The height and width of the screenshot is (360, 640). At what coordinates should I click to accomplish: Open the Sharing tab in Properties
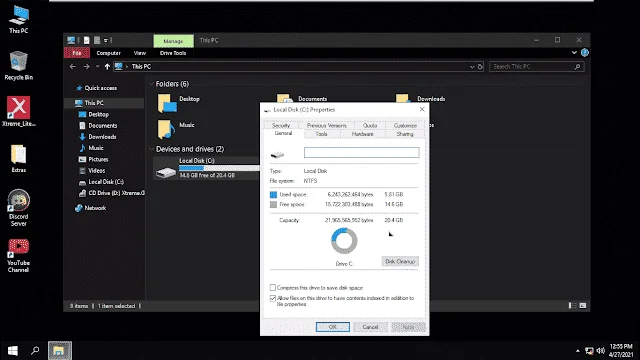click(x=404, y=134)
